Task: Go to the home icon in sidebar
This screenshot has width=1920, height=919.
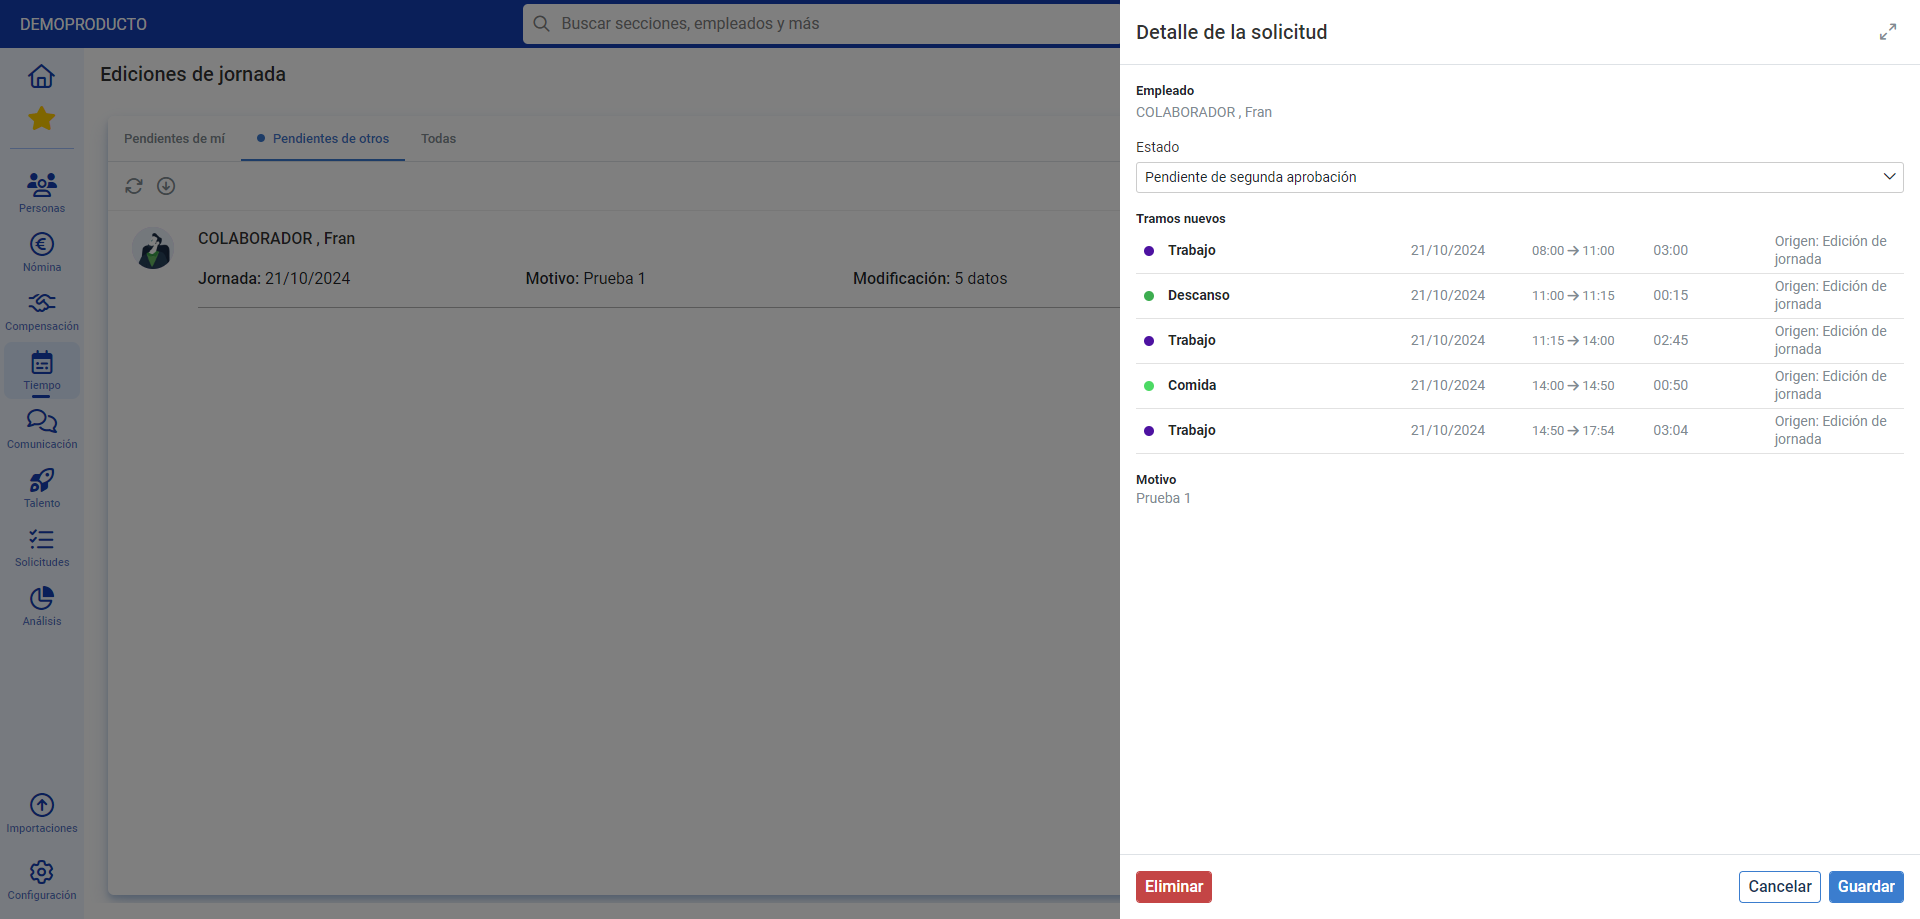Action: [41, 76]
